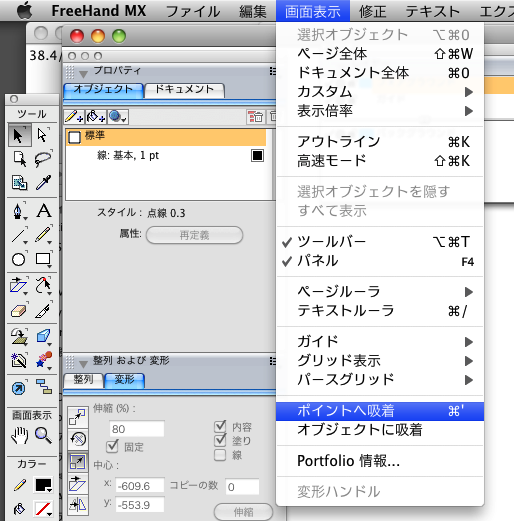
Task: Select the Ellipse tool
Action: tap(19, 259)
